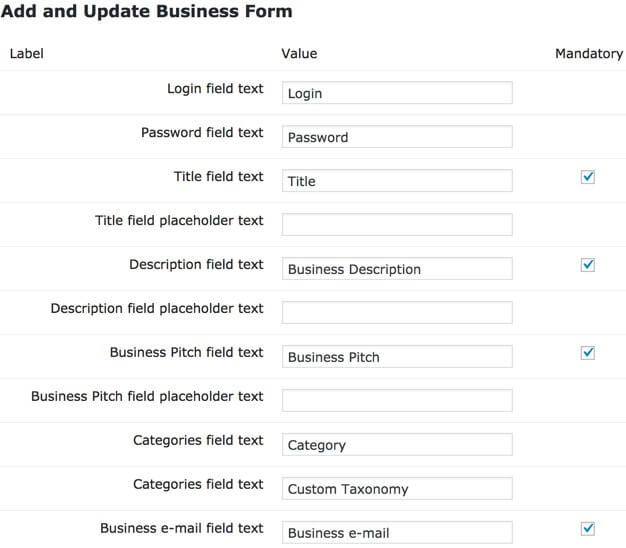626x548 pixels.
Task: Click the "Login field text" label
Action: click(x=215, y=89)
